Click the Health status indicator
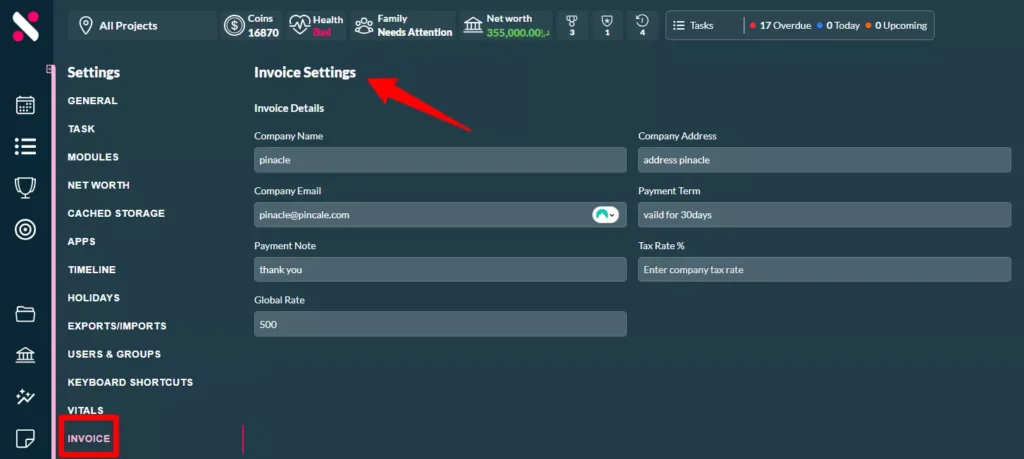Image resolution: width=1024 pixels, height=459 pixels. coord(316,25)
